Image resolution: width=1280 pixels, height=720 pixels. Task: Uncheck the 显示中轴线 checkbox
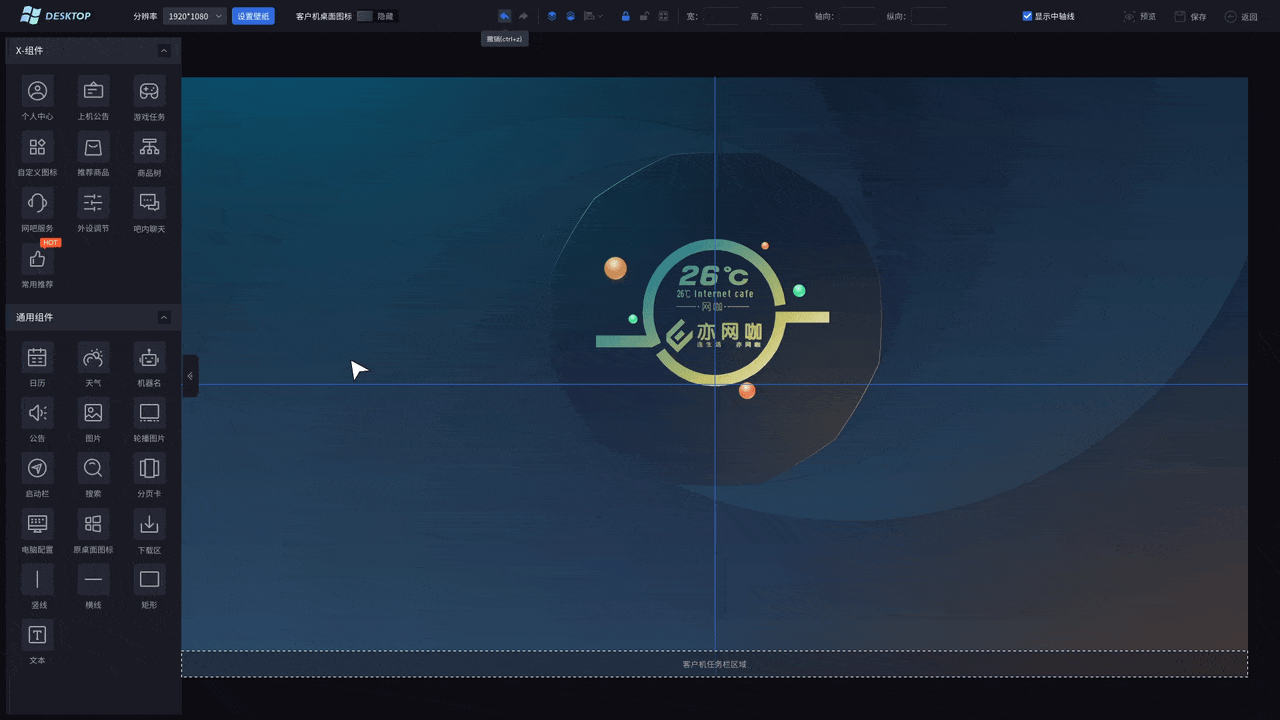coord(1027,16)
